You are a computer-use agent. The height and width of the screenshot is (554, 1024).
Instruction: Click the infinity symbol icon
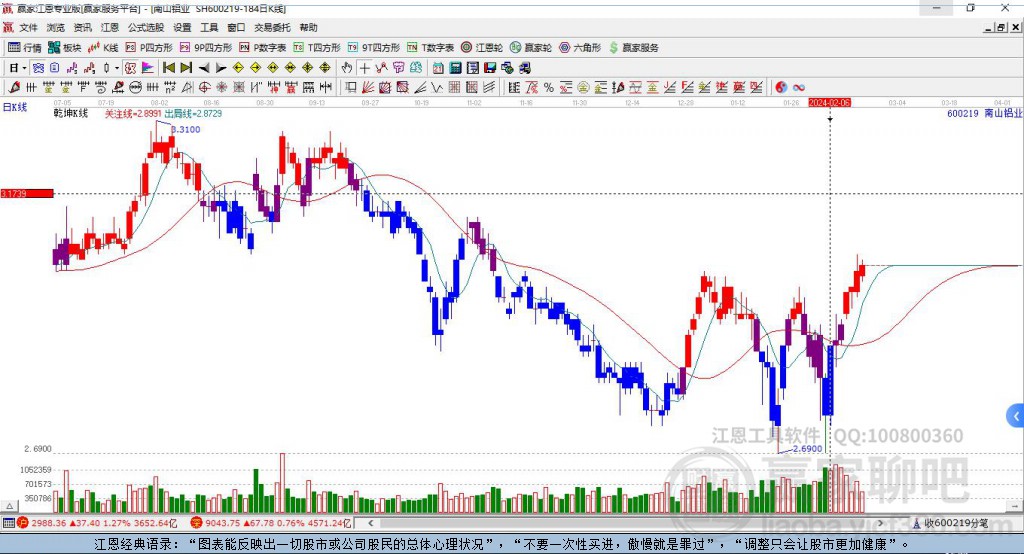point(798,87)
